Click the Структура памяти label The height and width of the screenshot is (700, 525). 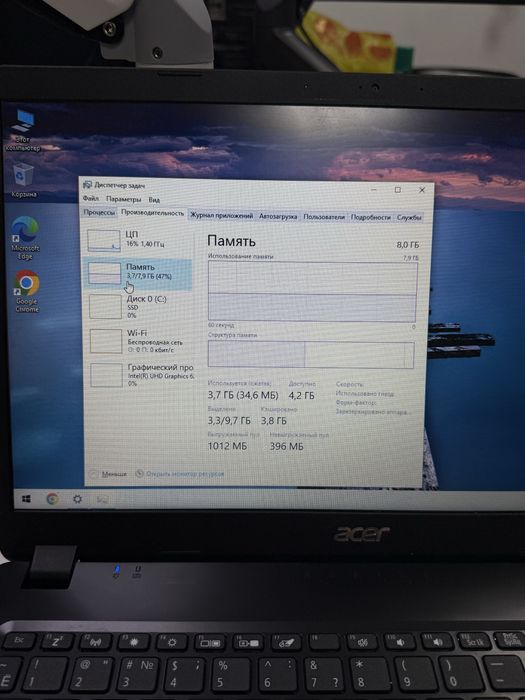coord(233,335)
